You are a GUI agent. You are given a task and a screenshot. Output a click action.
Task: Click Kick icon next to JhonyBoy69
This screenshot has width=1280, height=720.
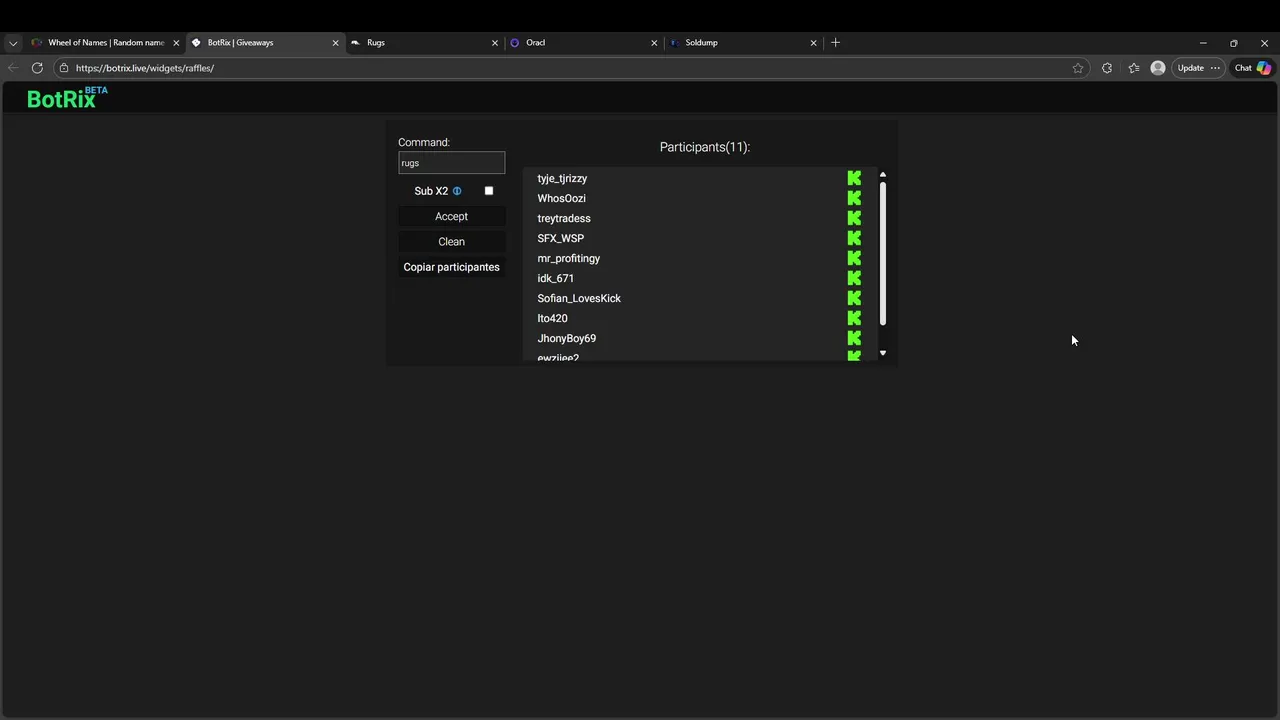[x=854, y=338]
